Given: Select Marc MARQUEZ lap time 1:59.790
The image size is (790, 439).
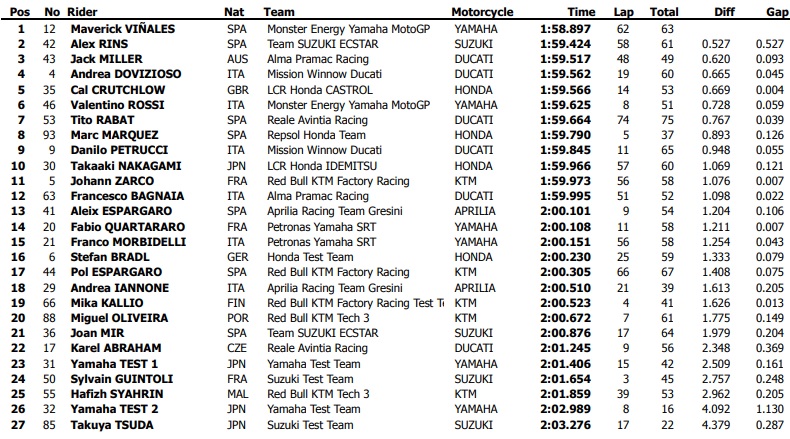Looking at the screenshot, I should (x=565, y=135).
